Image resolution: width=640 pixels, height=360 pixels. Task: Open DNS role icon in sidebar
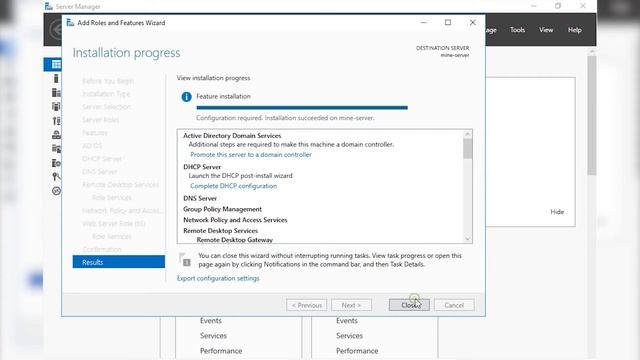pos(56,135)
